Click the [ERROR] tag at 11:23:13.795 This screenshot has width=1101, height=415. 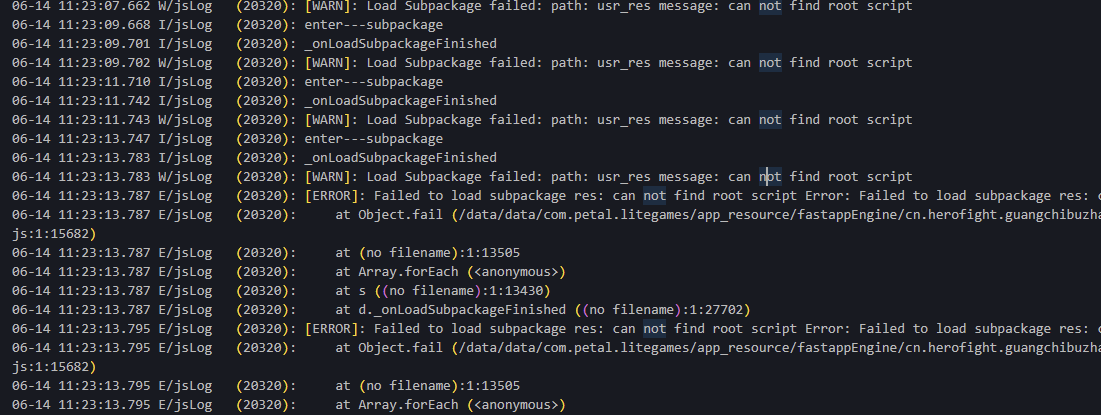335,328
